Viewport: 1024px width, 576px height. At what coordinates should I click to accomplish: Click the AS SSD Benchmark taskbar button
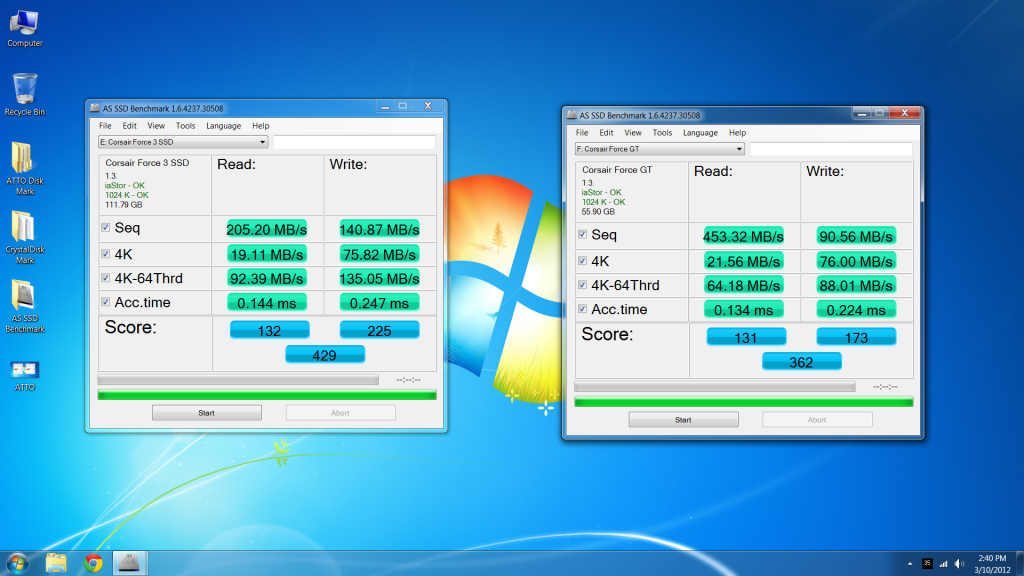coord(129,563)
